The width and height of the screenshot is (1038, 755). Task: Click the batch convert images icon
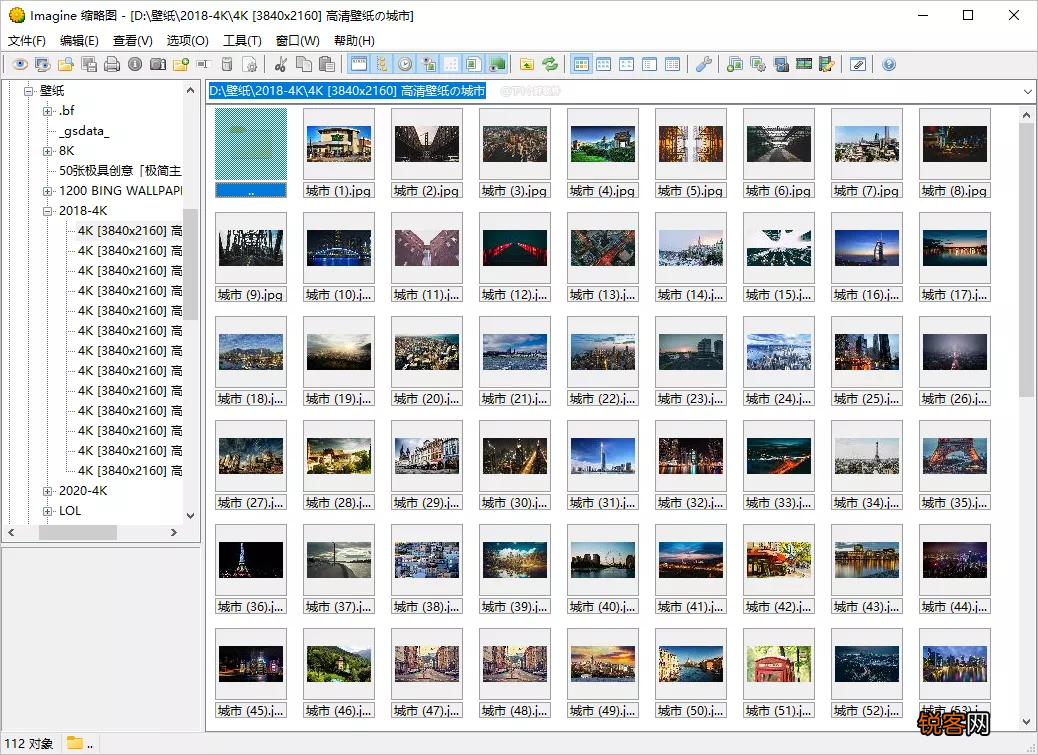735,64
